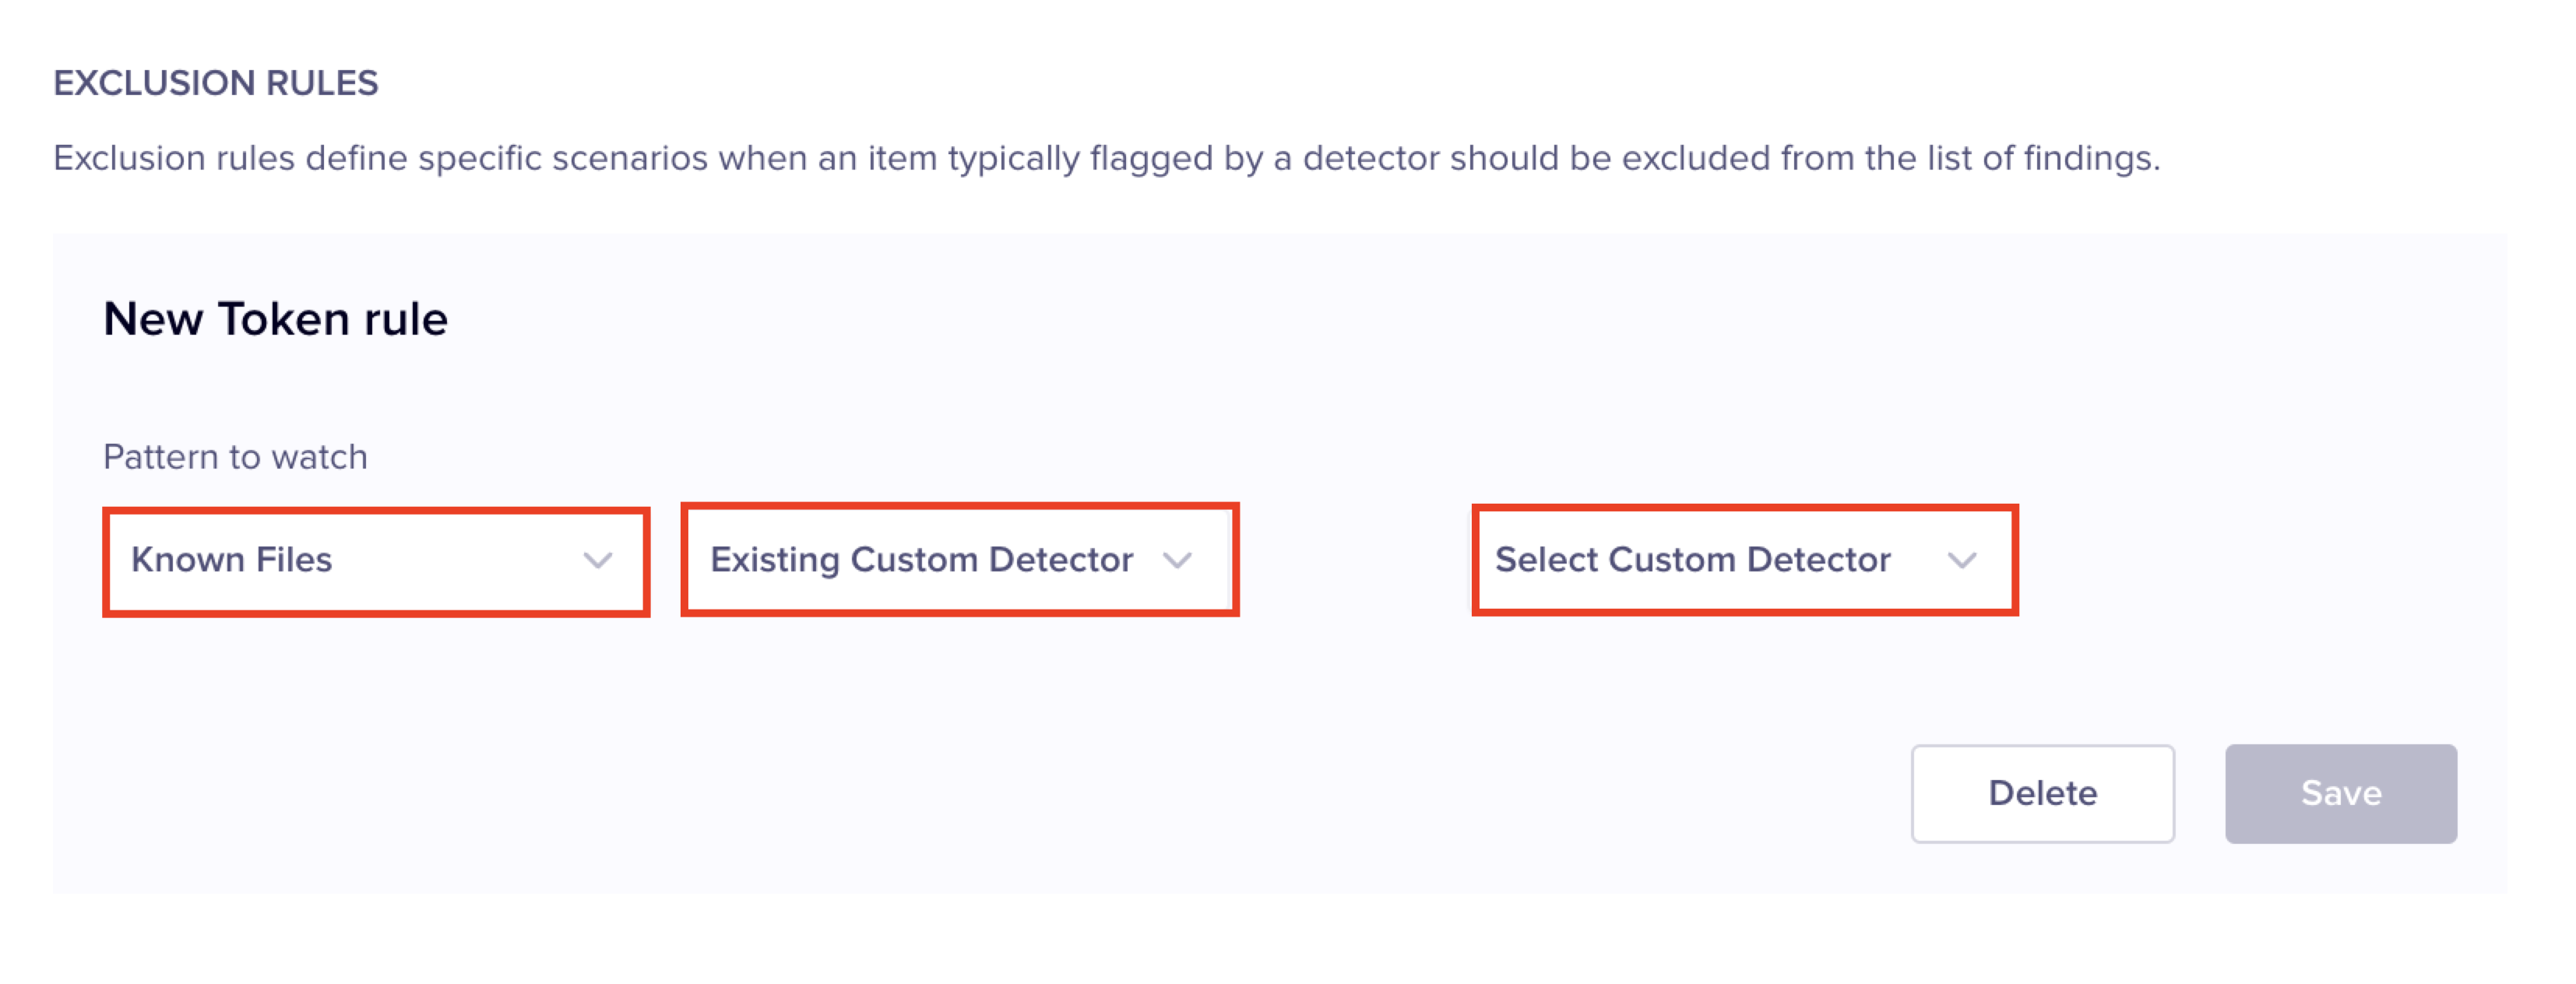The height and width of the screenshot is (984, 2576).
Task: Click the word 'Save' on the rule card
Action: pyautogui.click(x=2340, y=793)
